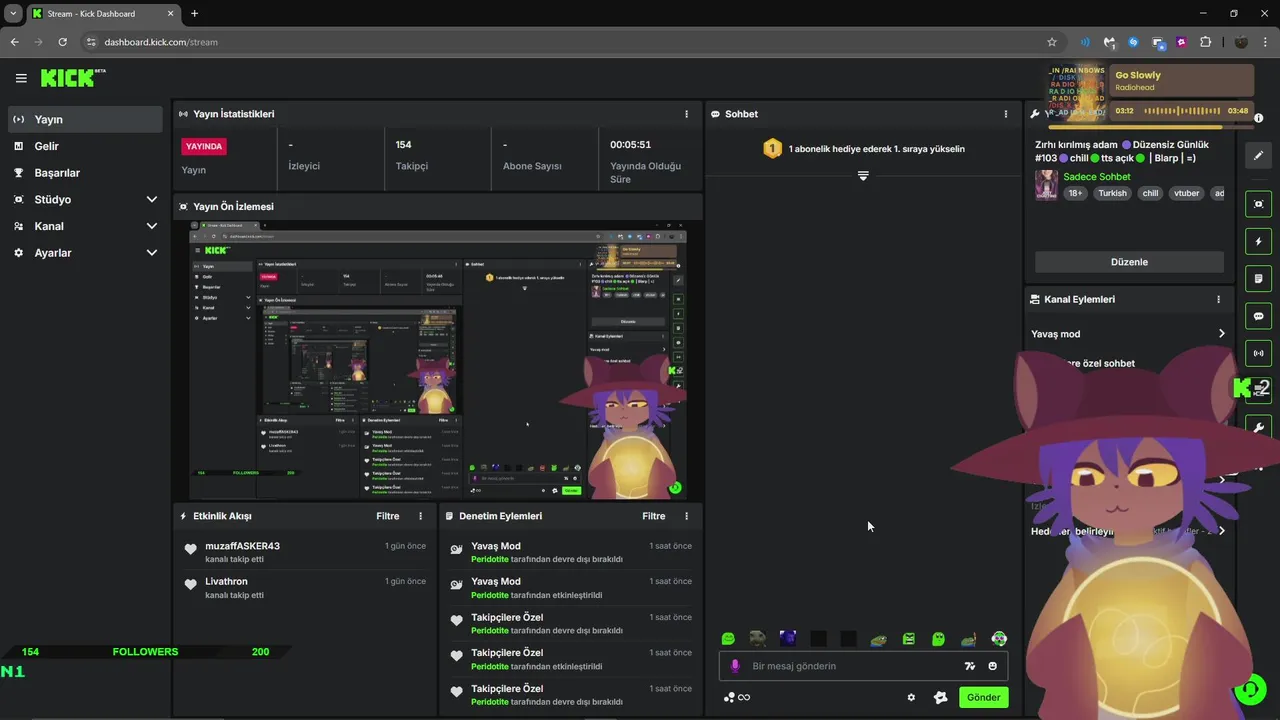Click the Turkish tag
Viewport: 1280px width, 720px height.
pyautogui.click(x=1112, y=193)
